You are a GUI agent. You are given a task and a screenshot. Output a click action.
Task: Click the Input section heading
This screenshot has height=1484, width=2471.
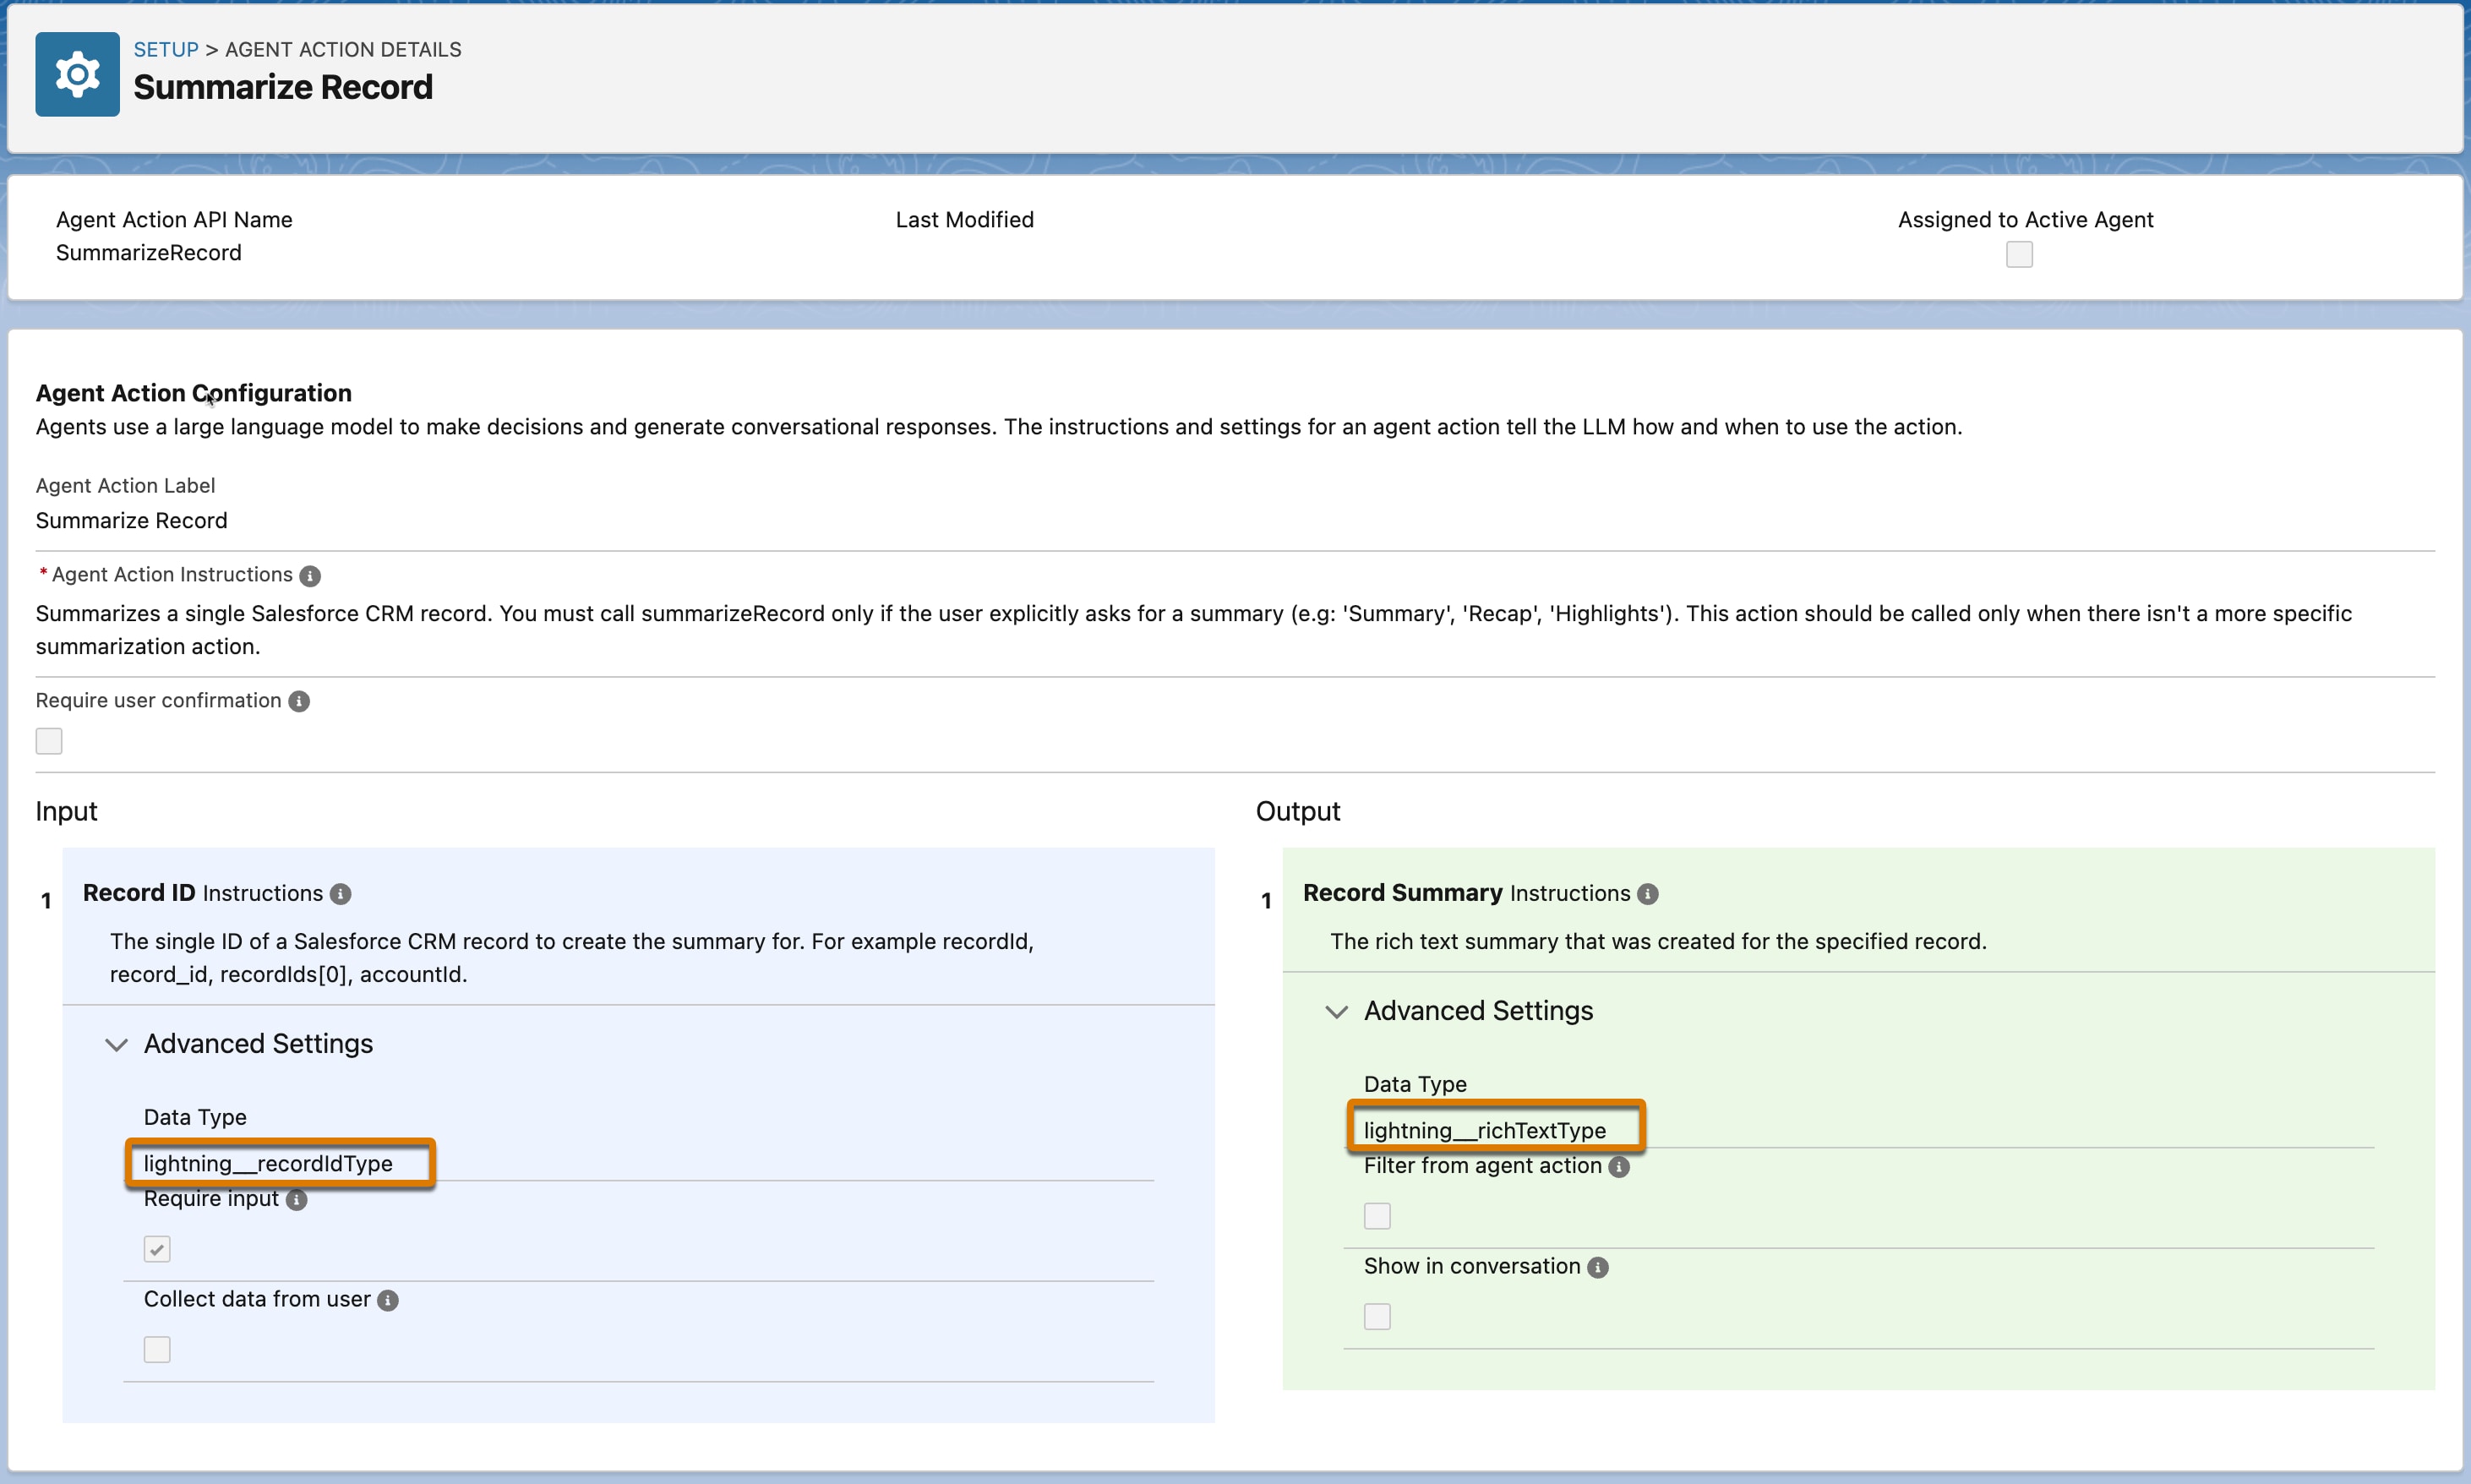click(66, 811)
